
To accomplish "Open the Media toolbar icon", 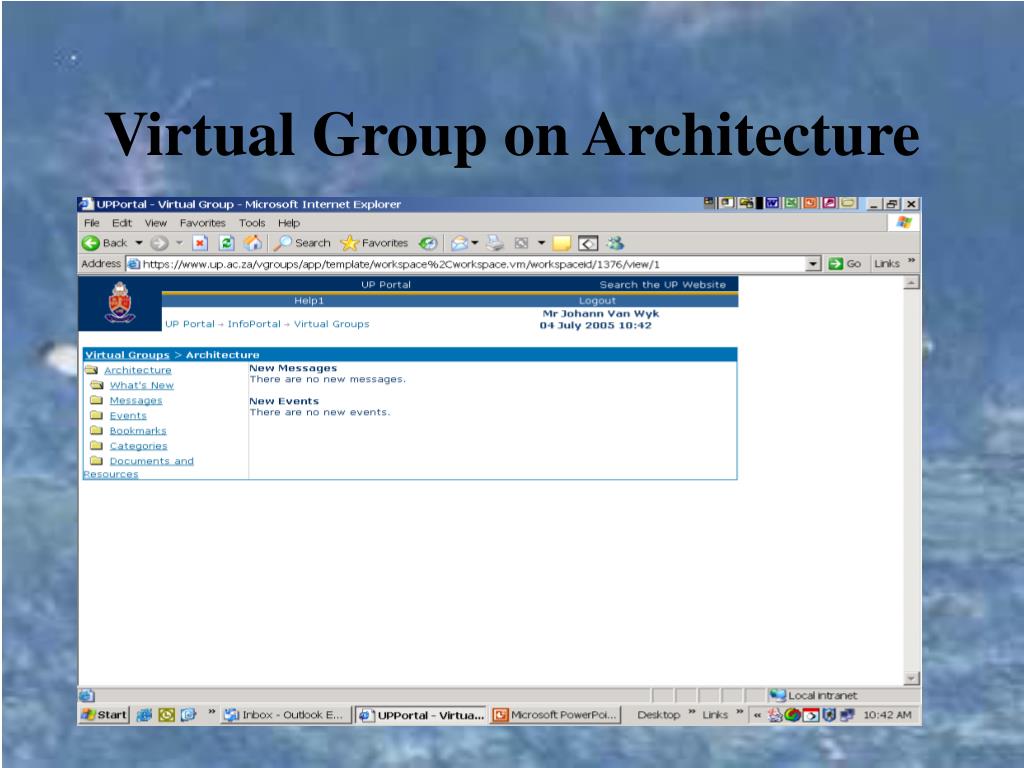I will tap(428, 243).
